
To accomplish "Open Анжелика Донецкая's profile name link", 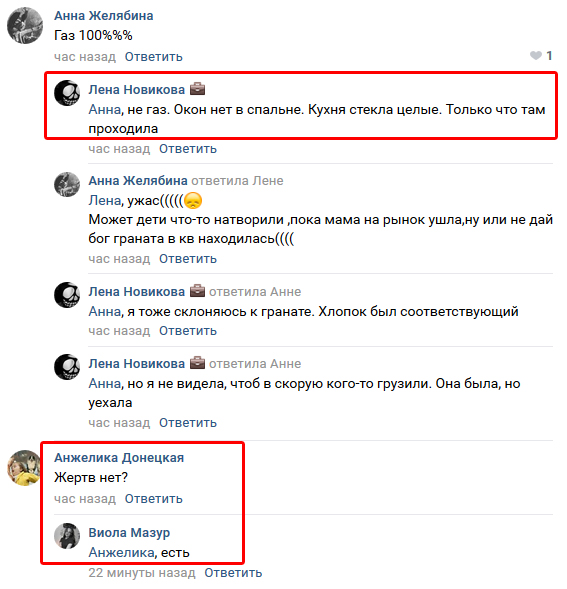I will pyautogui.click(x=119, y=458).
